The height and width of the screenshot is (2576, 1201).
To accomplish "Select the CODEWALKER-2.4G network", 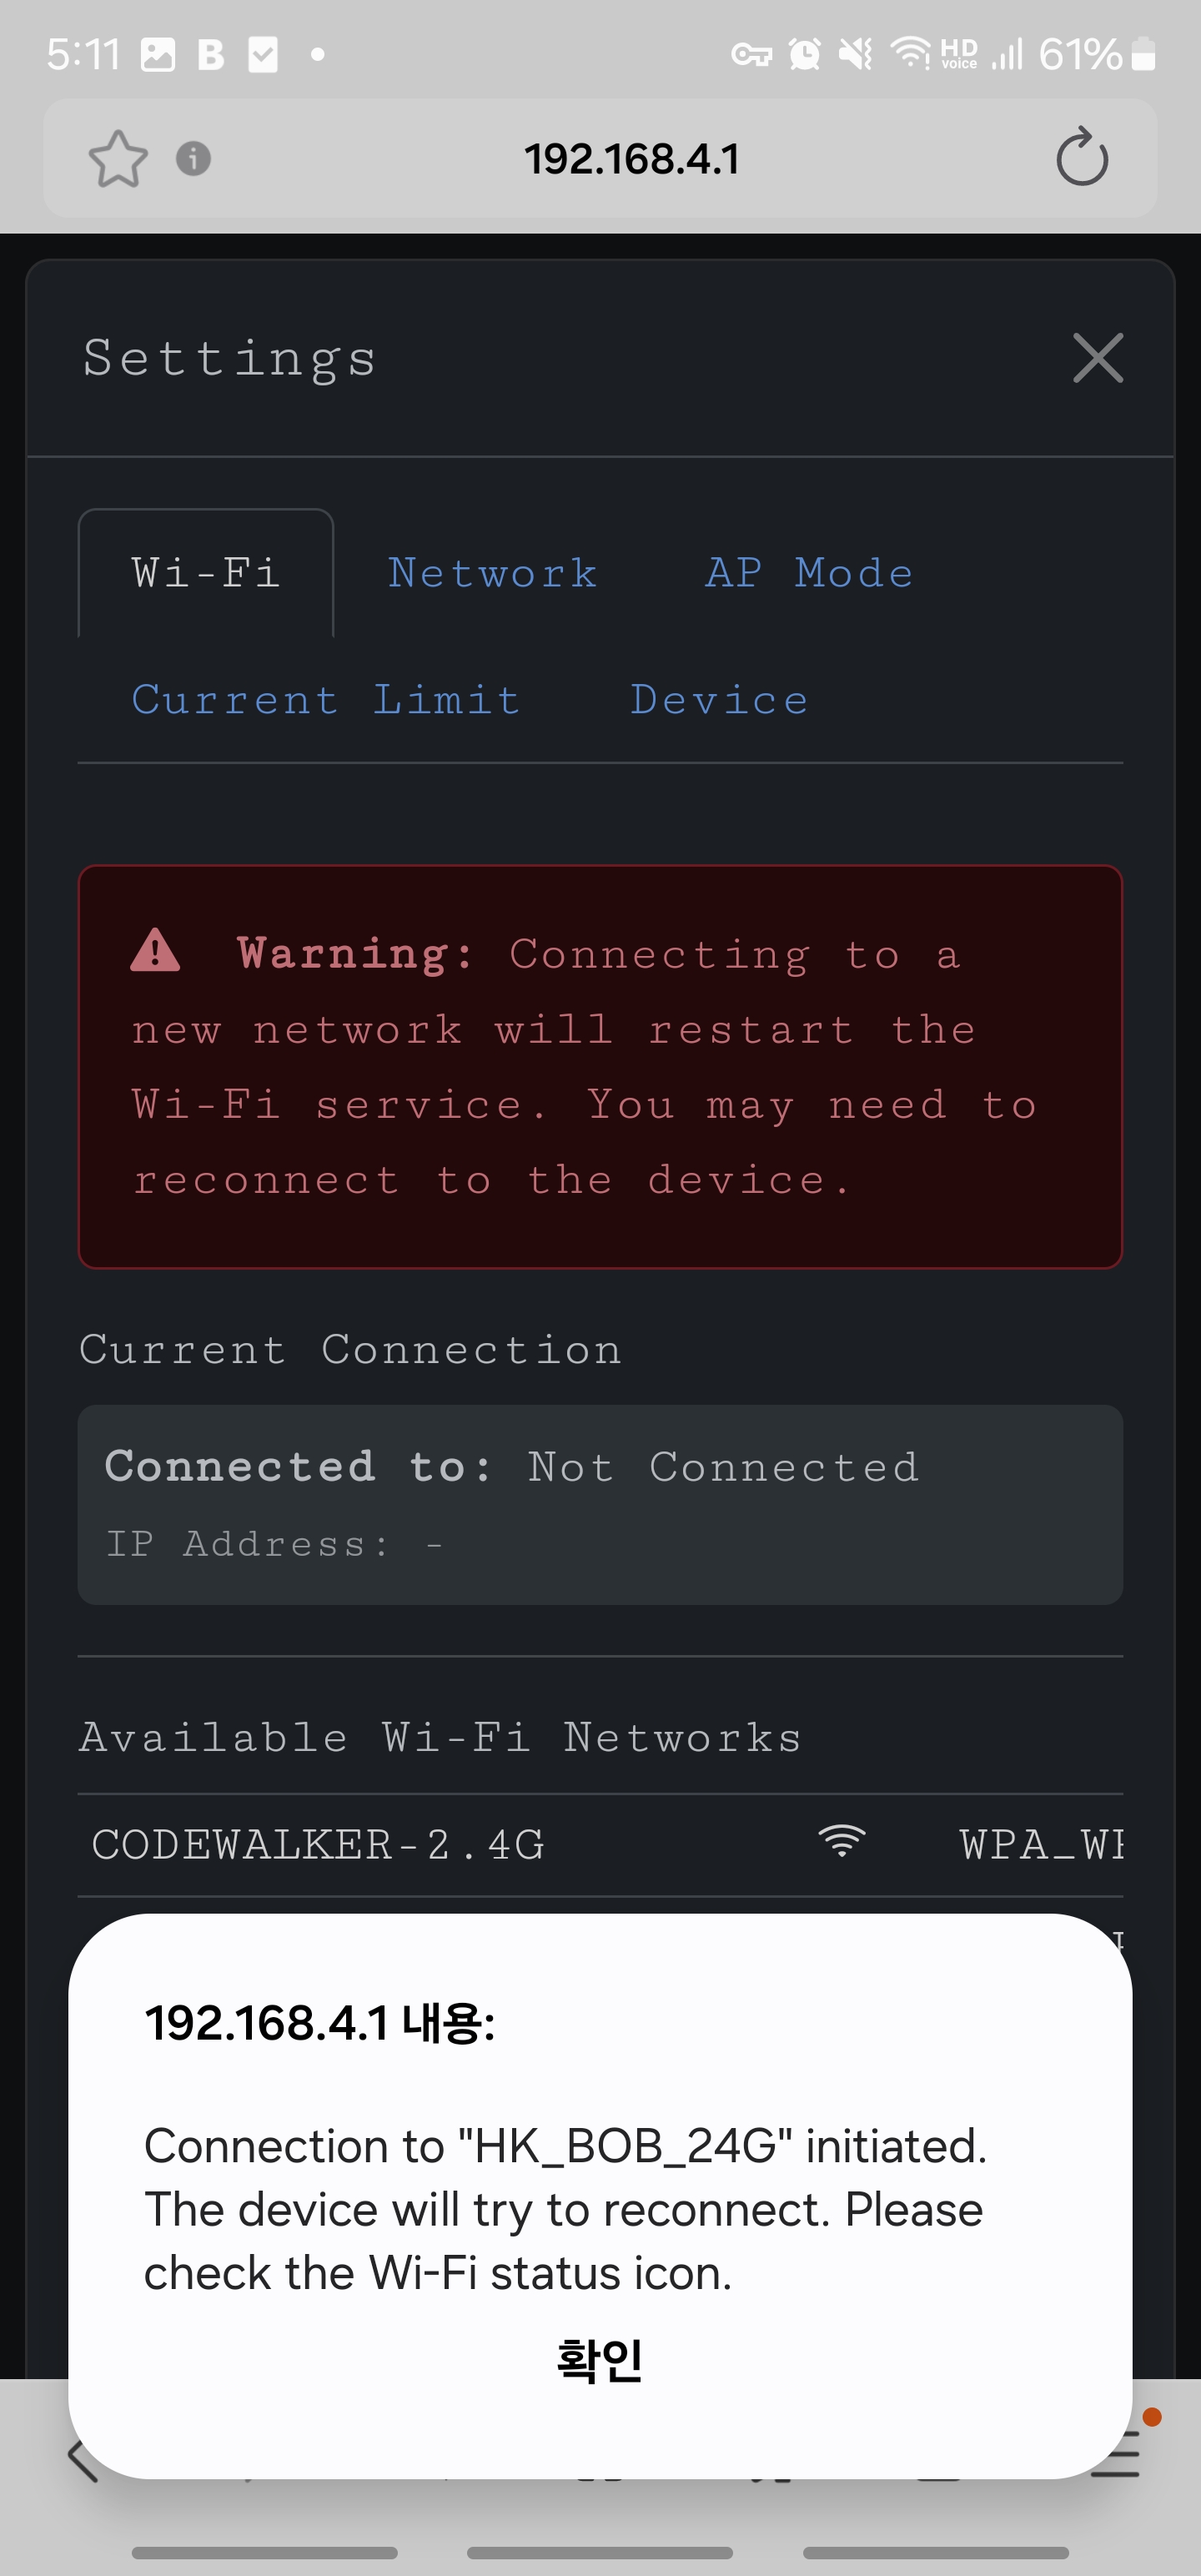I will (x=318, y=1844).
